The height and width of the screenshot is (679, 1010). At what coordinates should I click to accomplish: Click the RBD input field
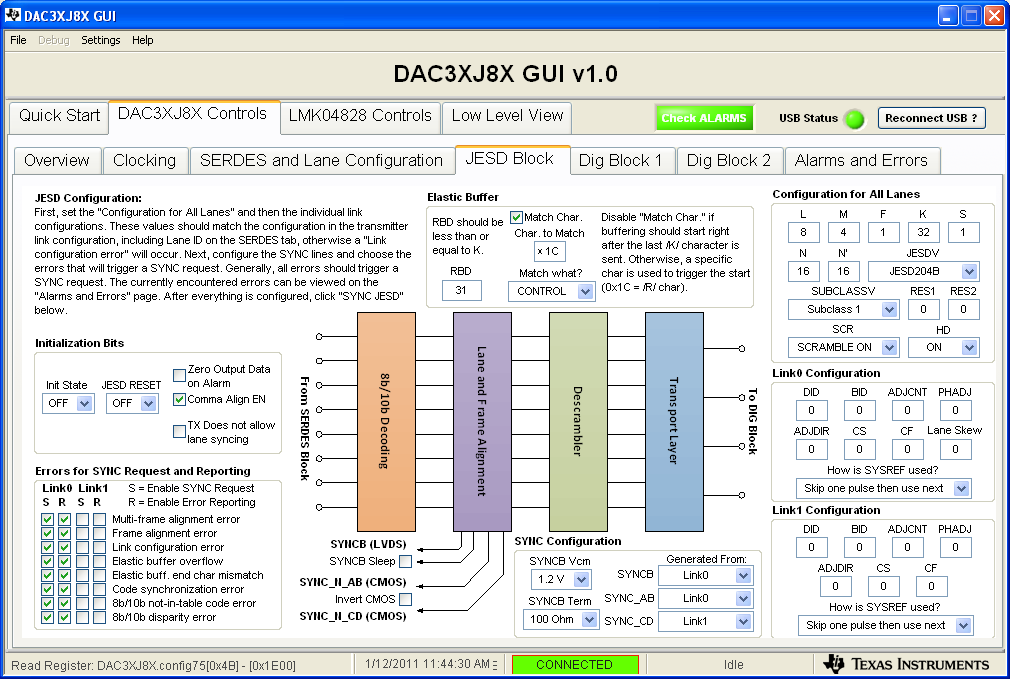tap(461, 291)
